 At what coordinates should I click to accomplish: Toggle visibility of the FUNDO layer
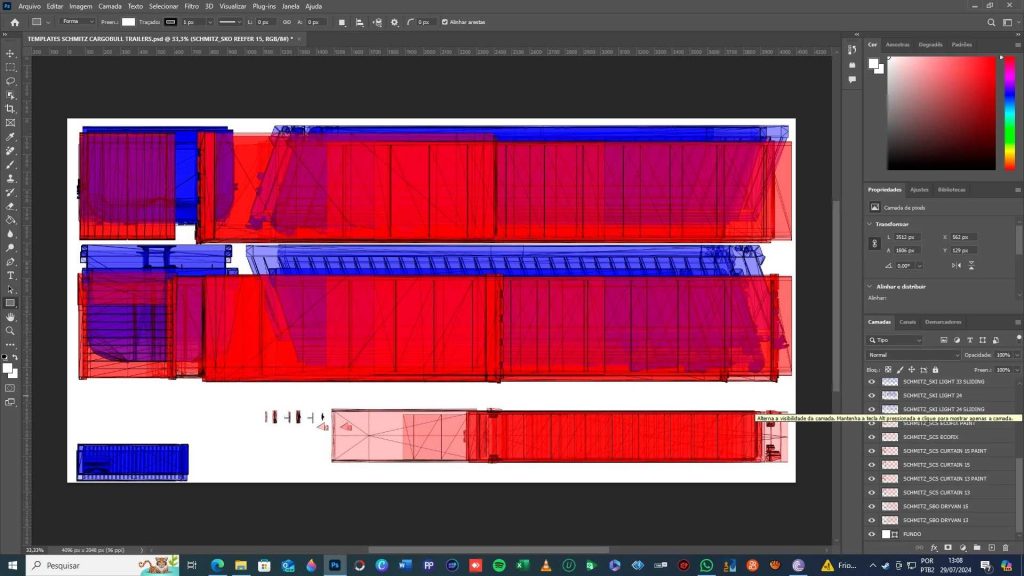(872, 533)
